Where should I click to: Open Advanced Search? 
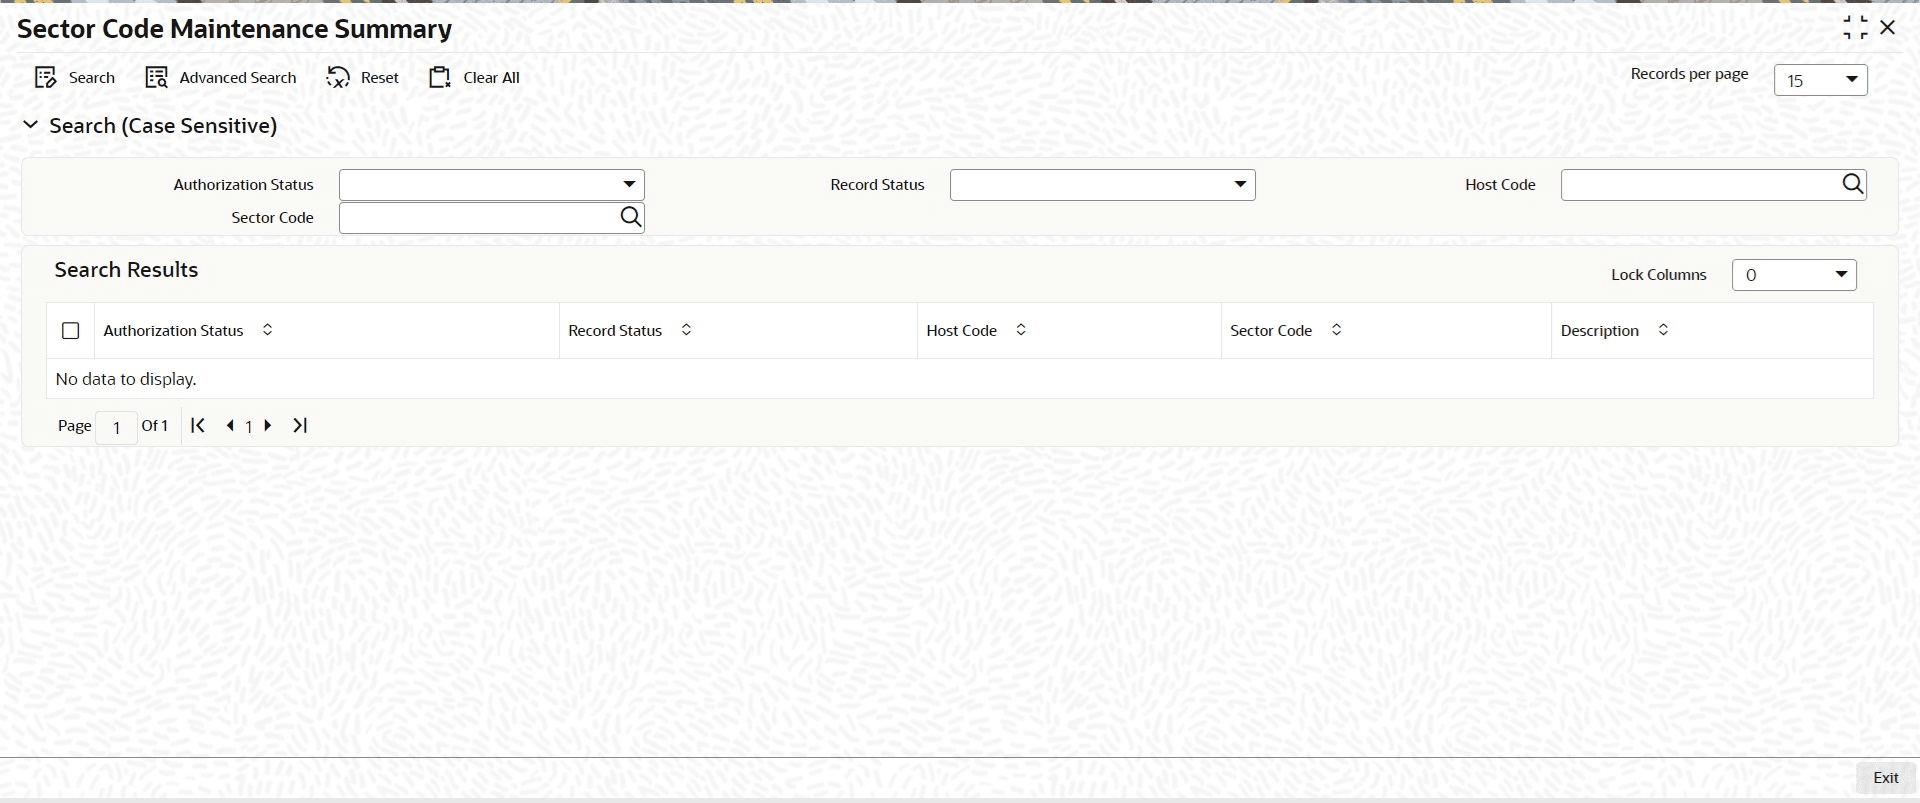(221, 78)
